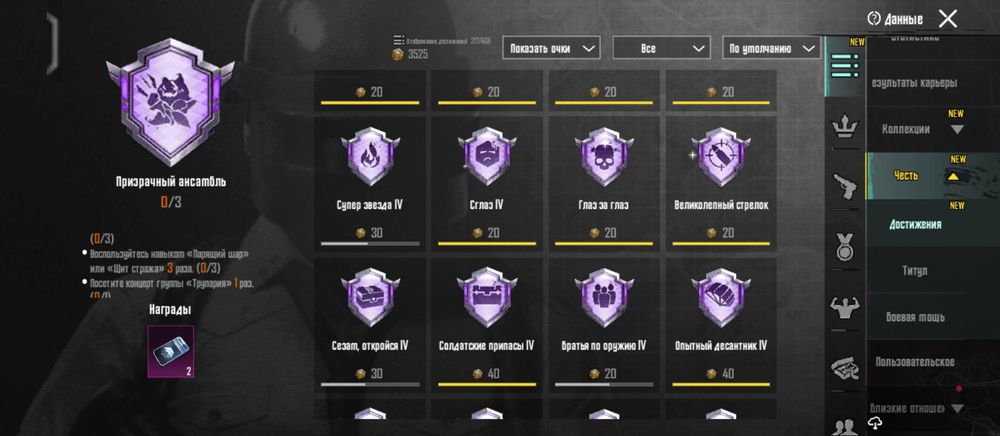Screen dimensions: 1000x436
Task: Select the Великолепный стрелок badge
Action: click(x=721, y=156)
